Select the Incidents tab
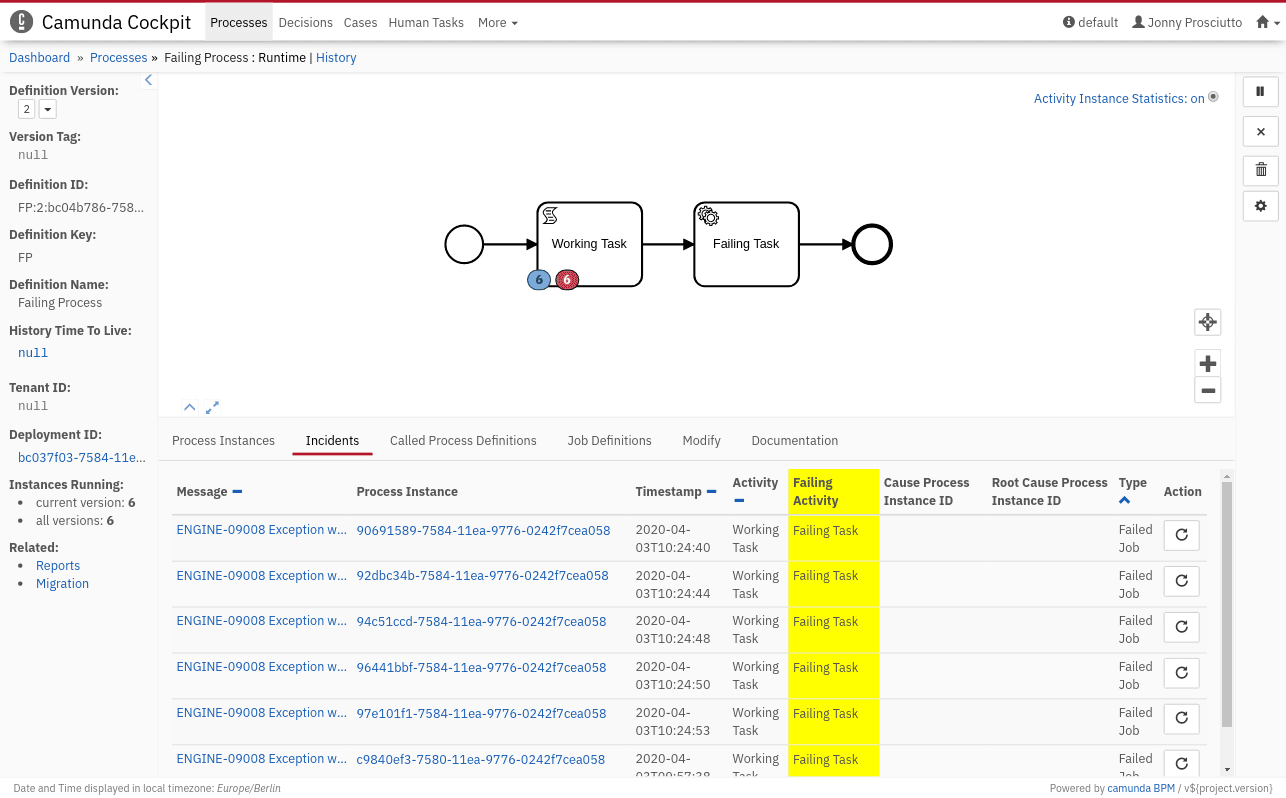This screenshot has height=798, width=1286. pyautogui.click(x=332, y=440)
